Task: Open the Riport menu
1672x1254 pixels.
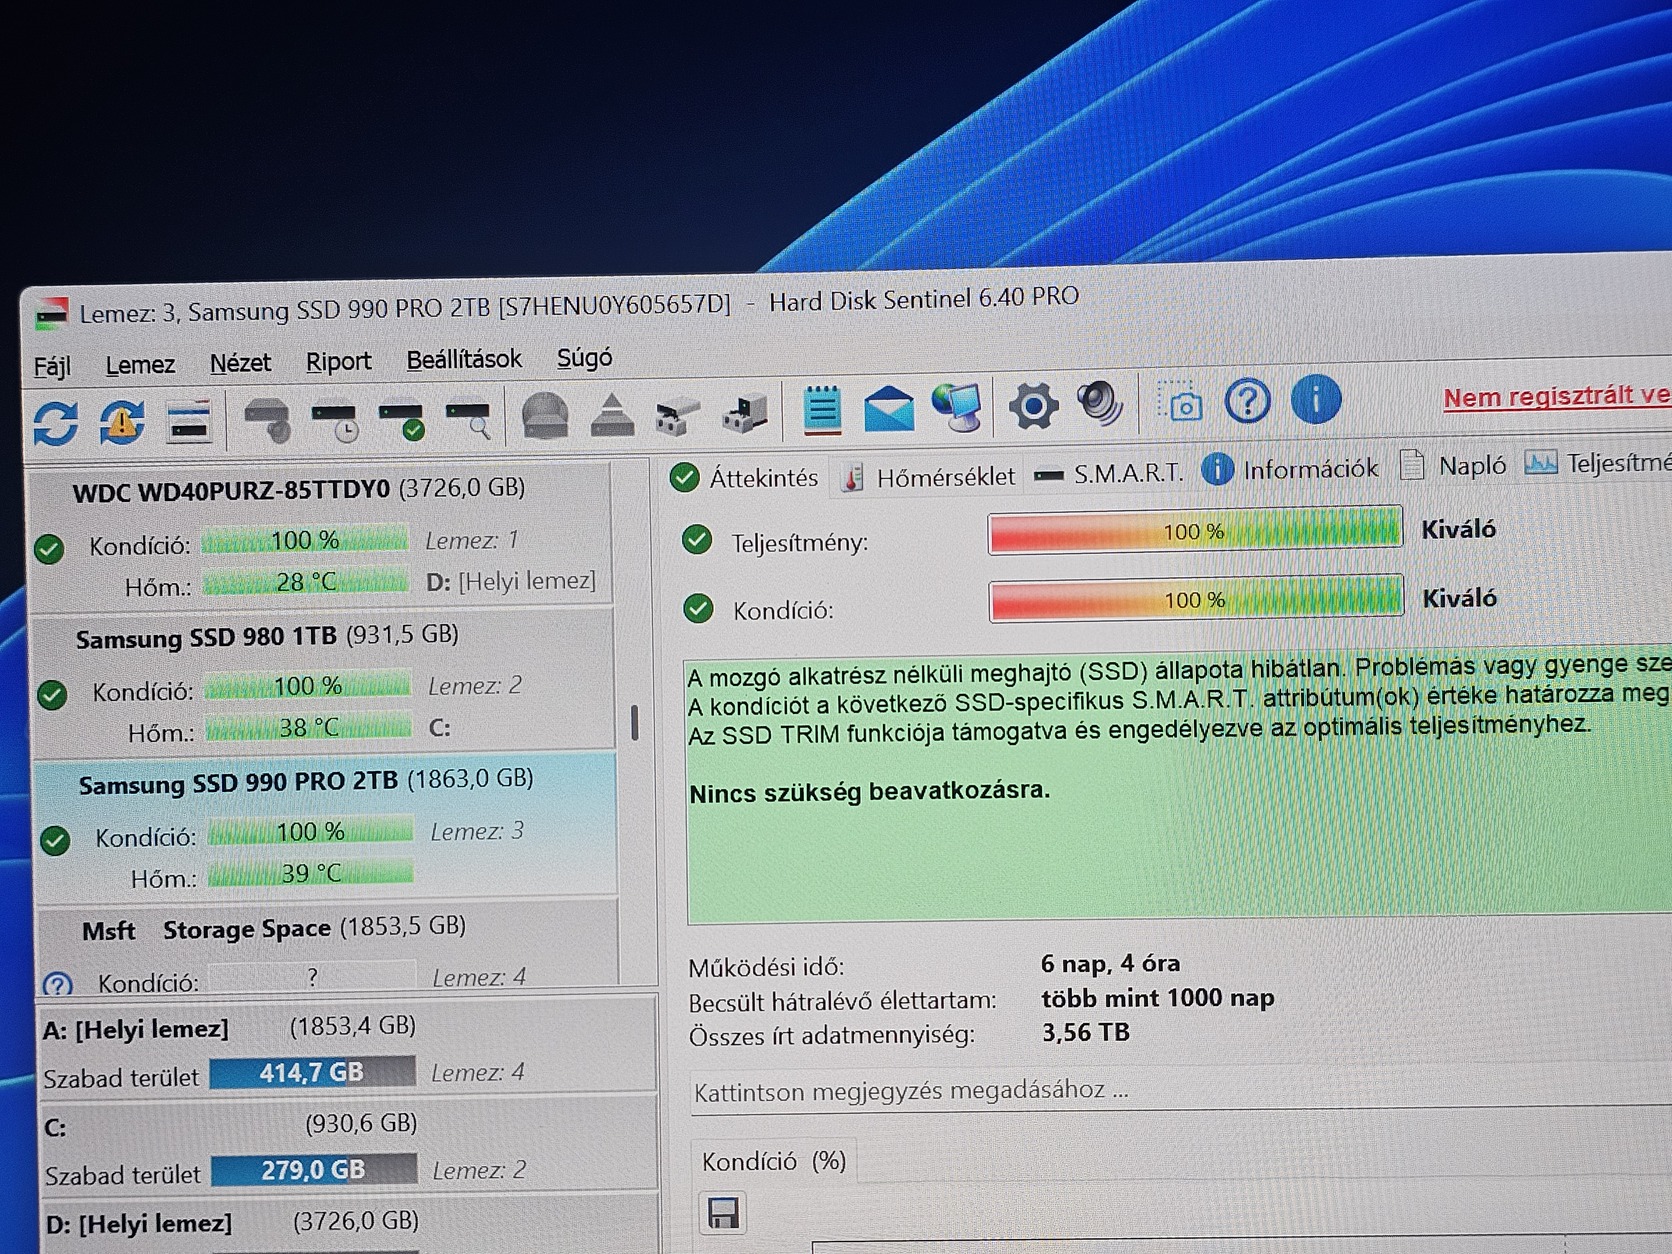Action: click(338, 361)
